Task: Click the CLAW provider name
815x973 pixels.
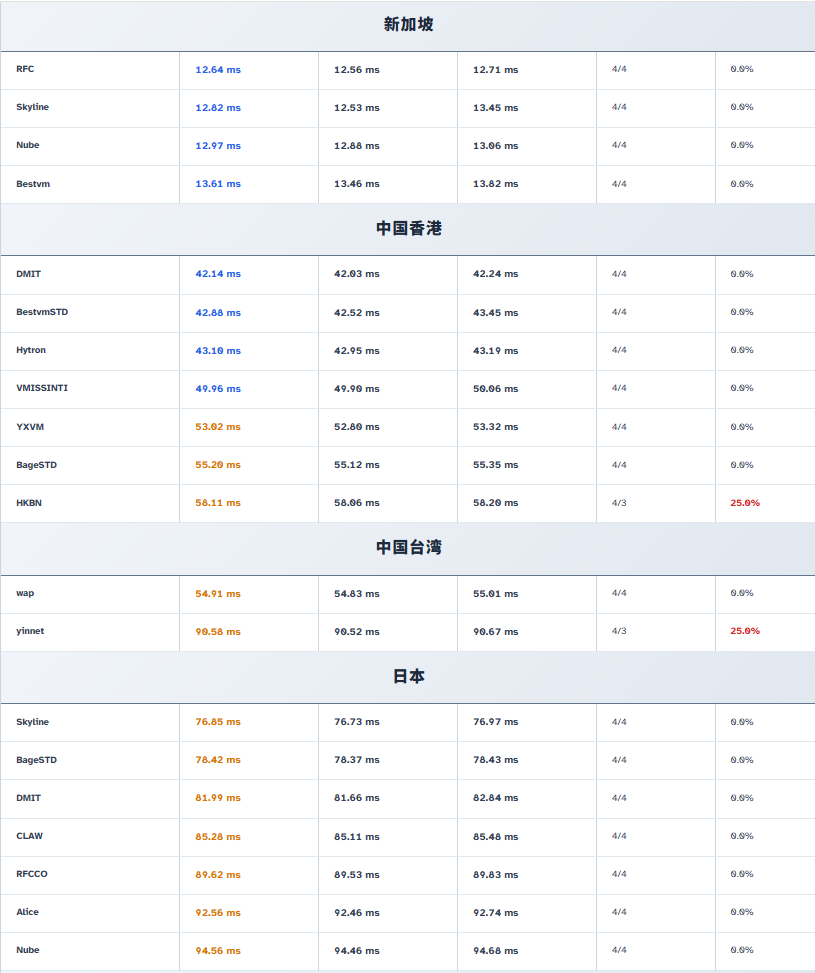Action: [29, 836]
